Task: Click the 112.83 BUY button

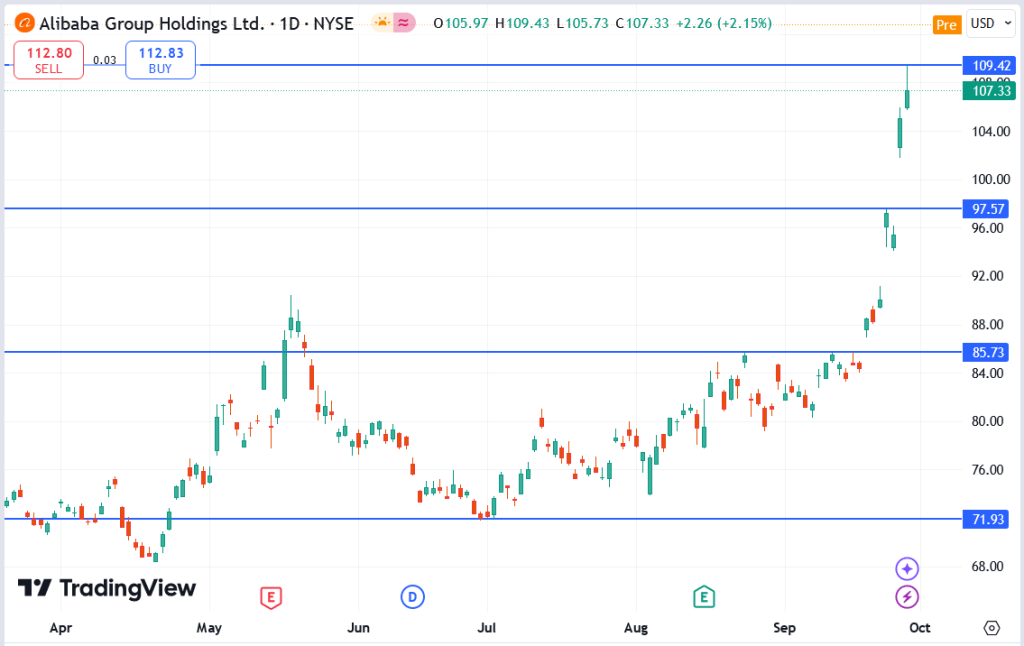Action: click(161, 60)
